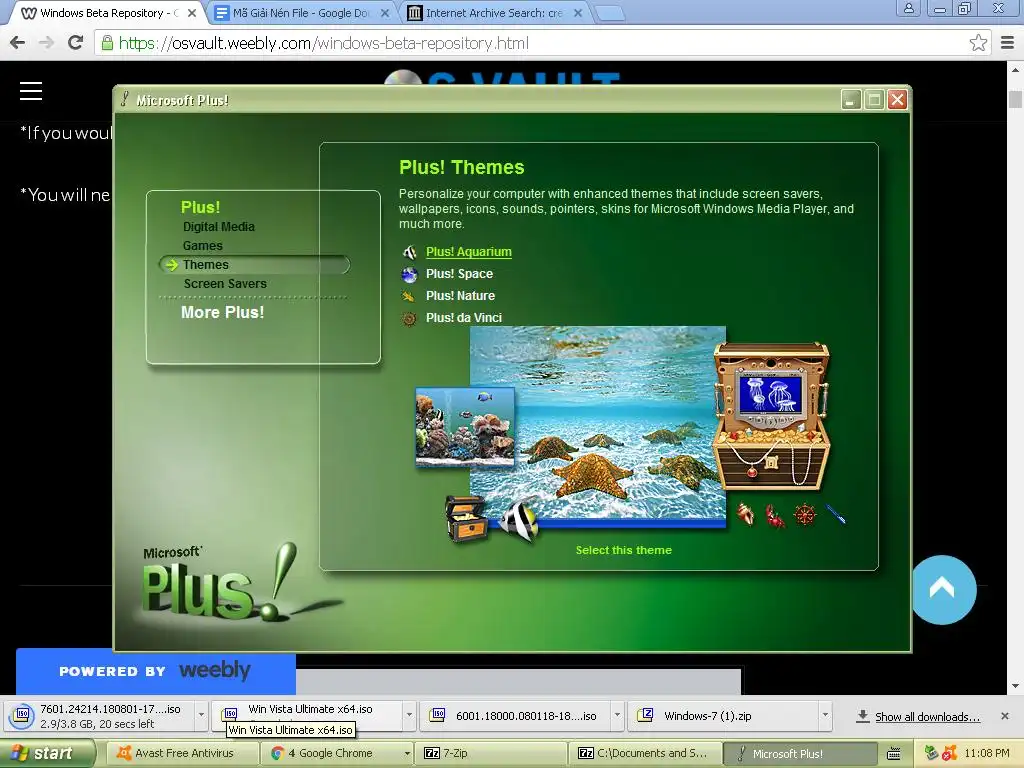Bookmark this page with star icon
Image resolution: width=1024 pixels, height=768 pixels.
978,43
